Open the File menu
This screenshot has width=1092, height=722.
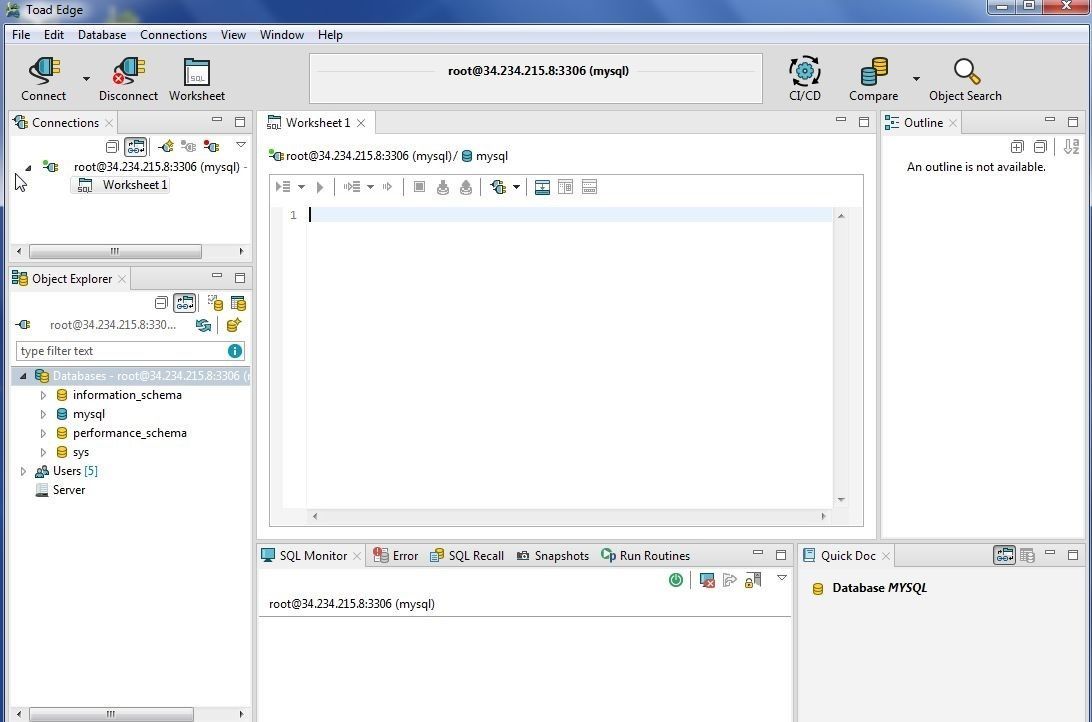(21, 35)
